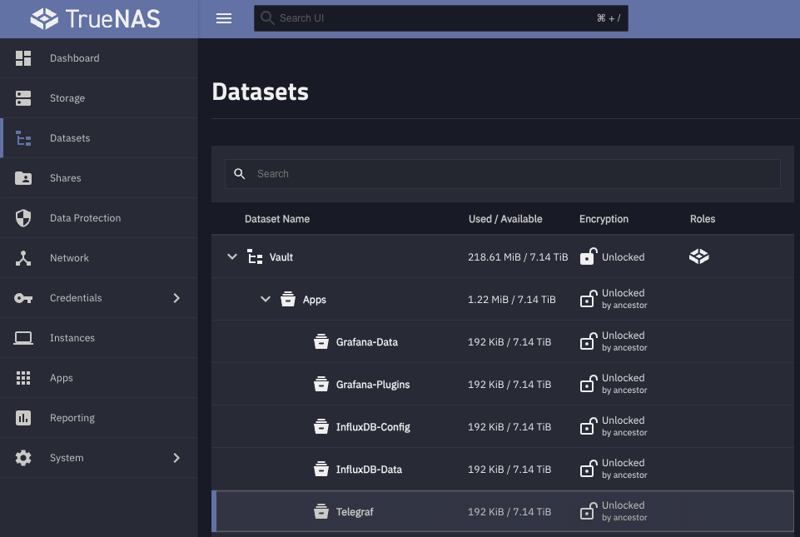Open Instances from the sidebar
800x537 pixels.
[x=99, y=338]
